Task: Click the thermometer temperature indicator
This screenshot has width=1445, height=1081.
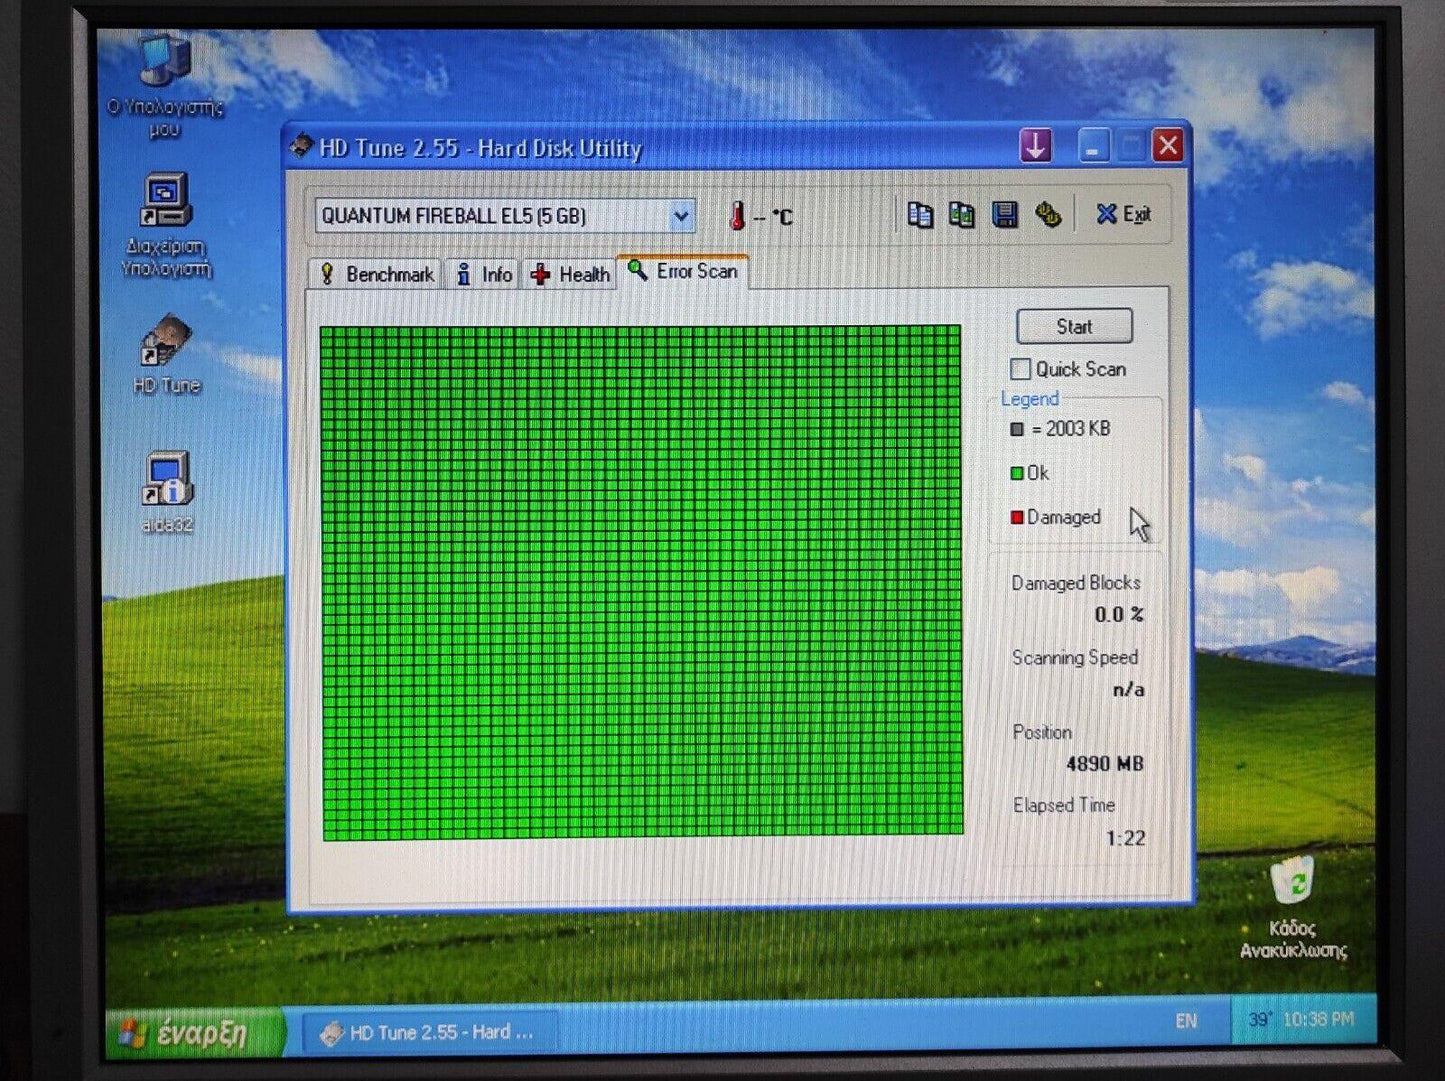Action: pos(738,216)
